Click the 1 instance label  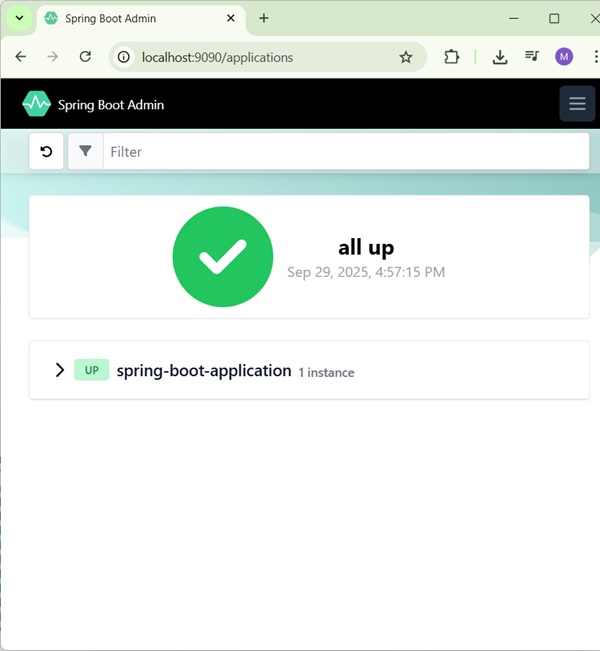coord(326,373)
